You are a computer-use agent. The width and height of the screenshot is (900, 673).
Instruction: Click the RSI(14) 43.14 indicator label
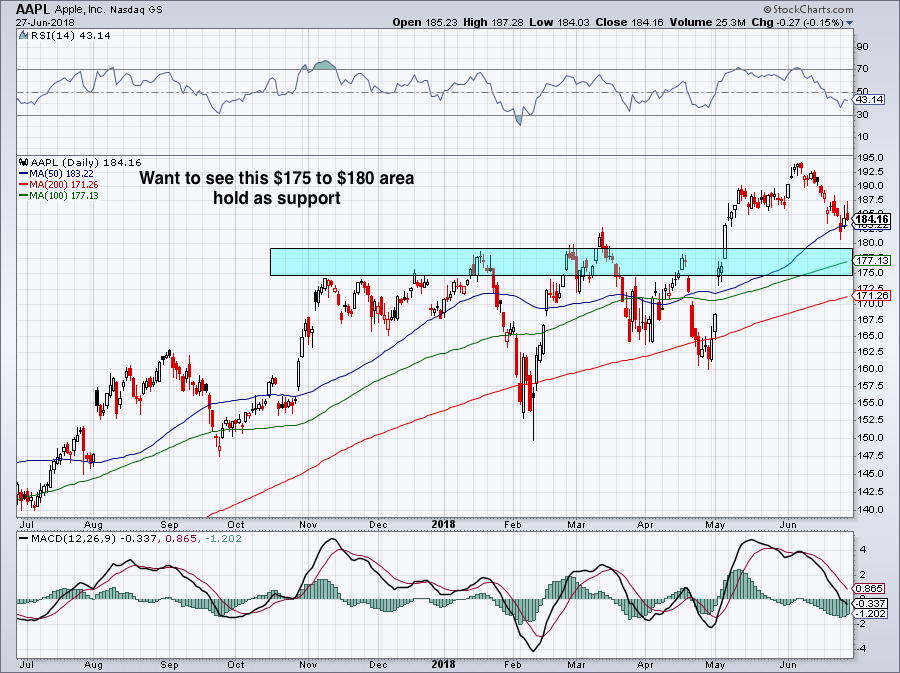71,36
